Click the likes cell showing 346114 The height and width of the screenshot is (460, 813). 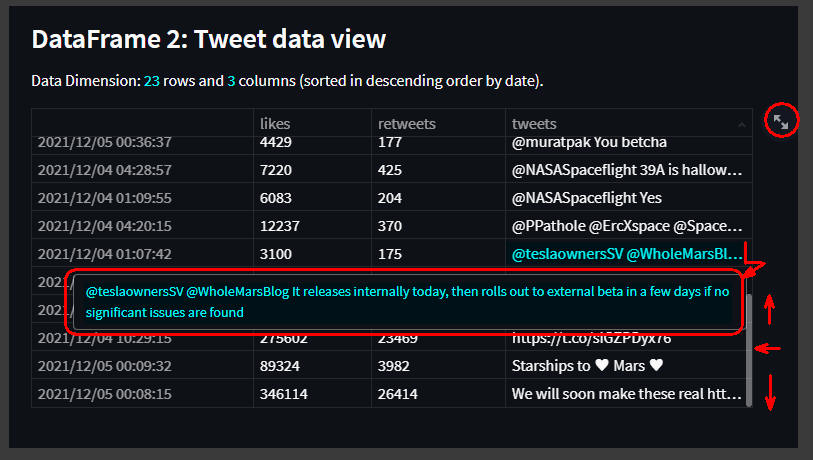[312, 394]
